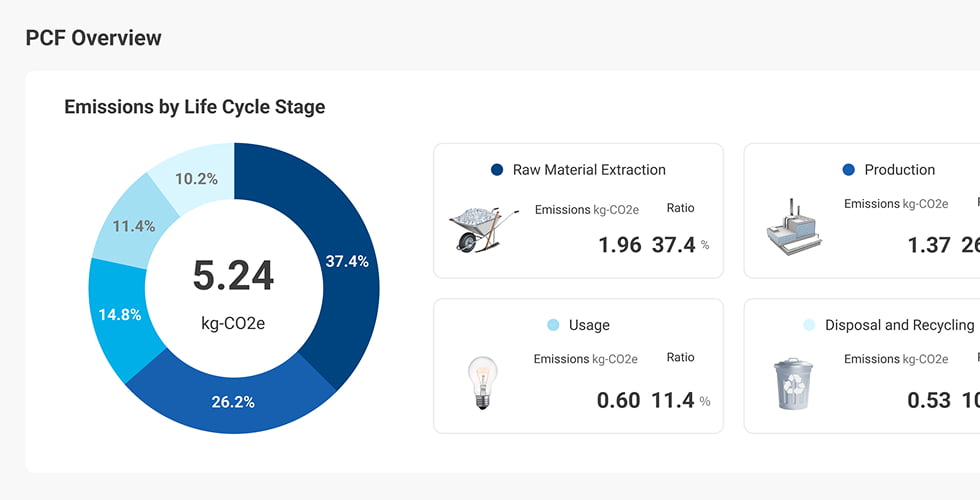Click the light bulb Usage icon
Viewport: 980px width, 500px height.
point(482,382)
